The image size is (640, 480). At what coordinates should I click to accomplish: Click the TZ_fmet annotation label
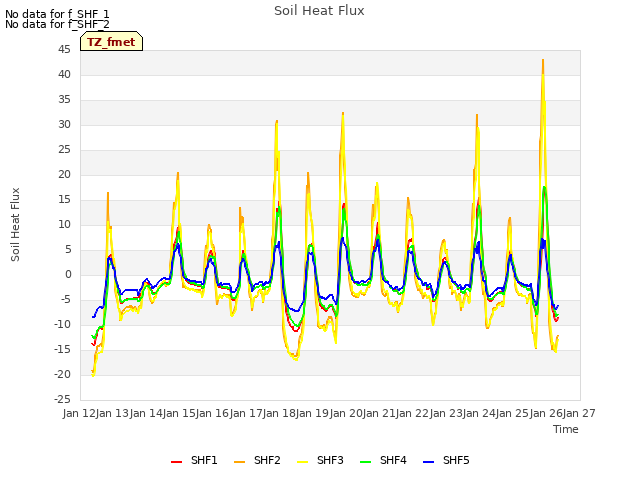(x=111, y=42)
